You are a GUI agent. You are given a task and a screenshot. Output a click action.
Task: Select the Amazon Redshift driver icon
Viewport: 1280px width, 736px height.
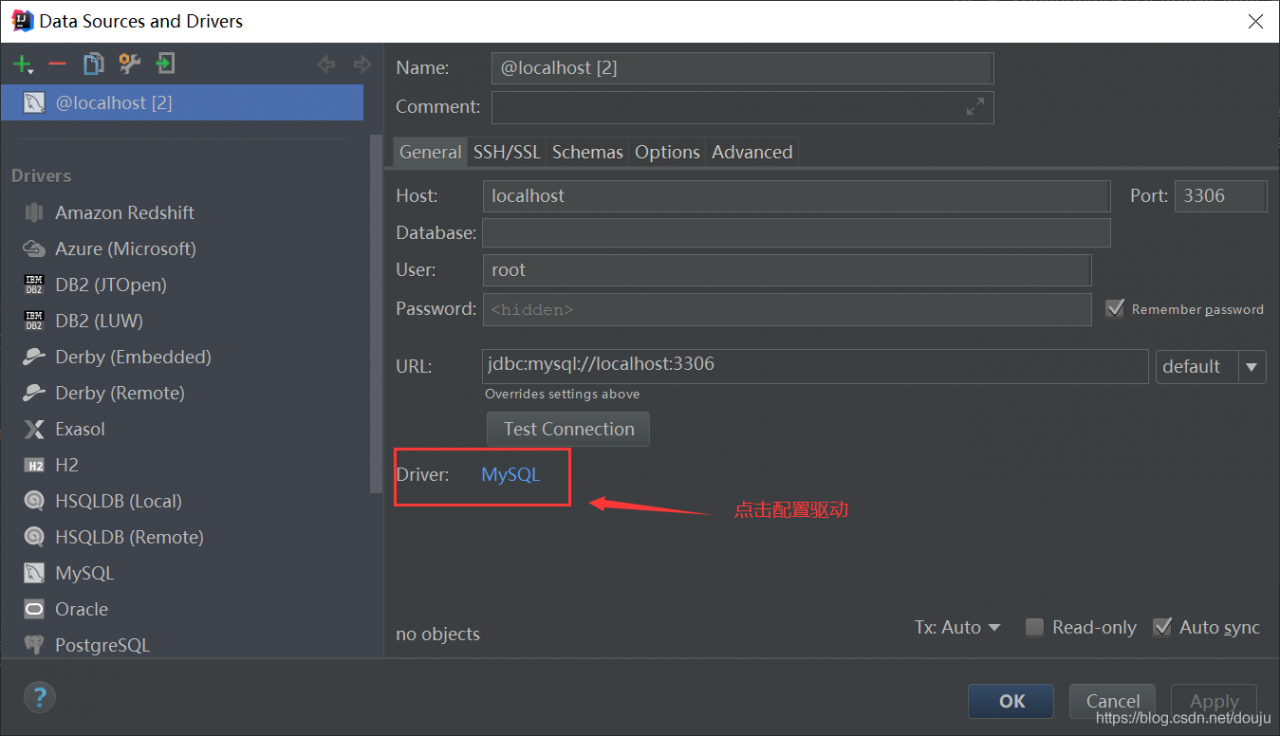(x=34, y=213)
